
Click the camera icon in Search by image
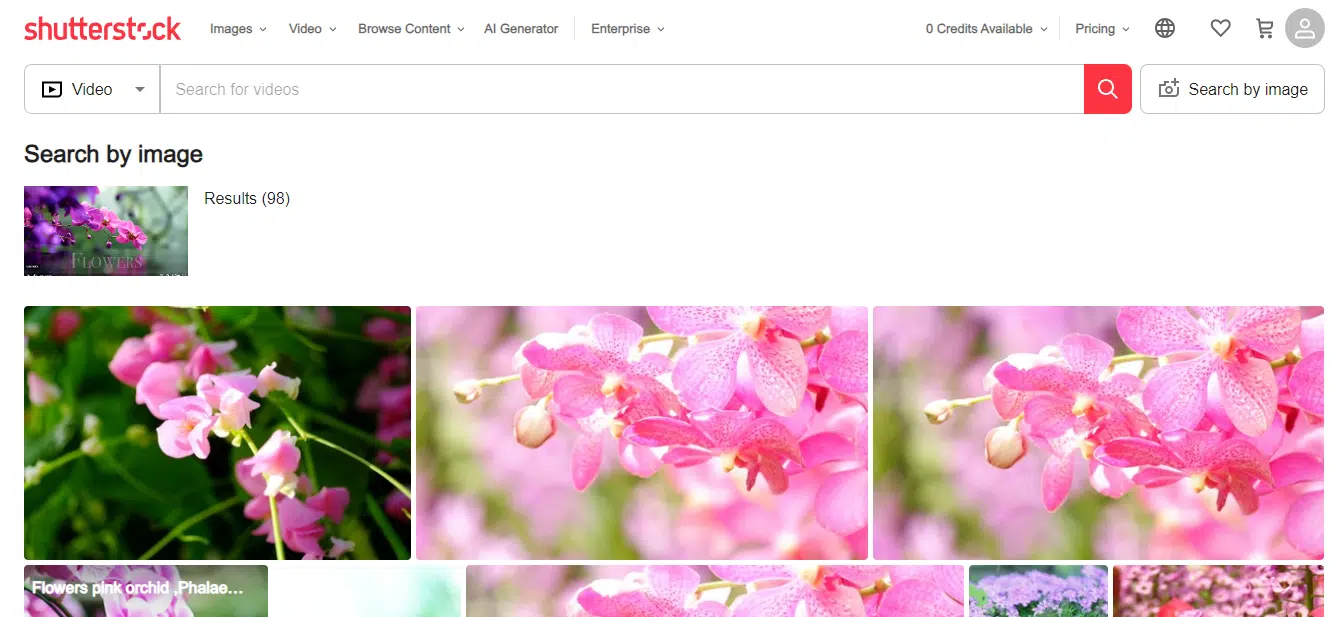[1168, 89]
